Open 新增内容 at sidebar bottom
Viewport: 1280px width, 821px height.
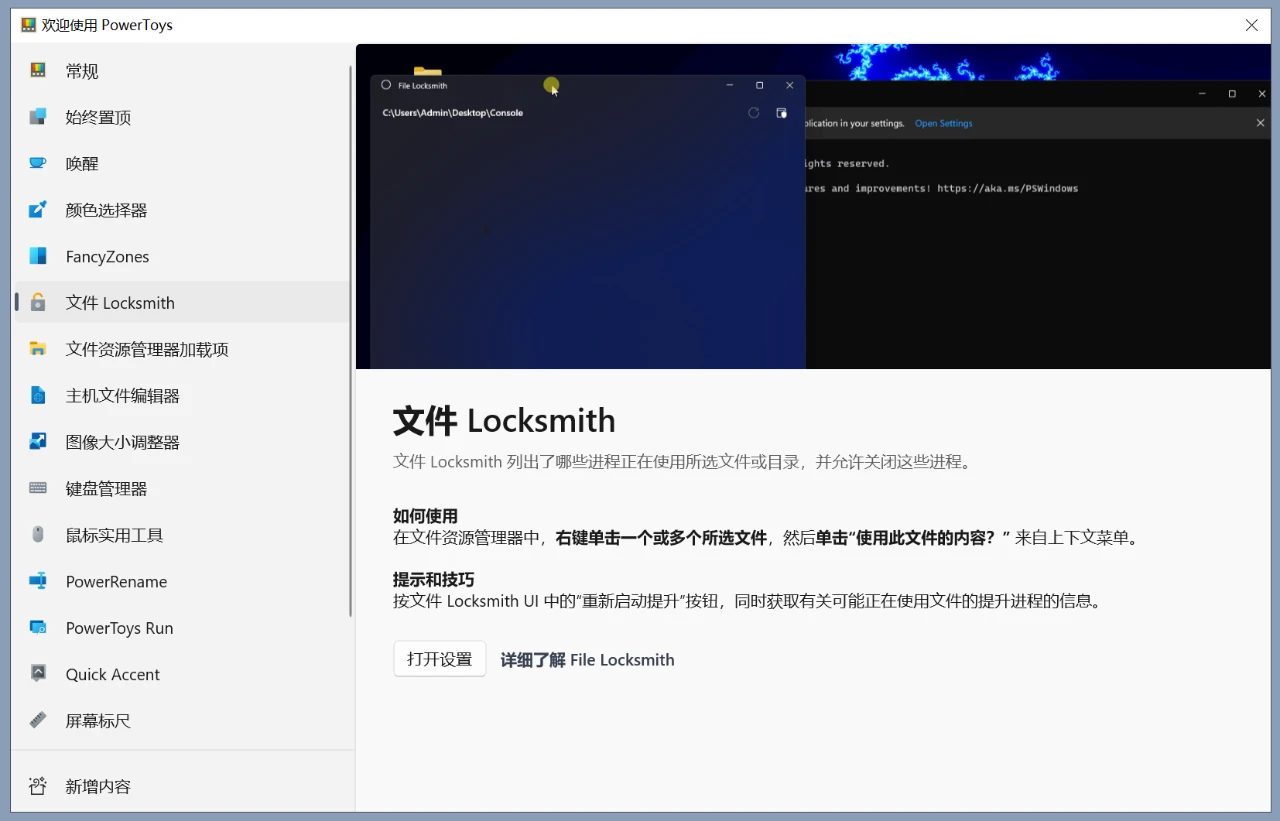(181, 786)
